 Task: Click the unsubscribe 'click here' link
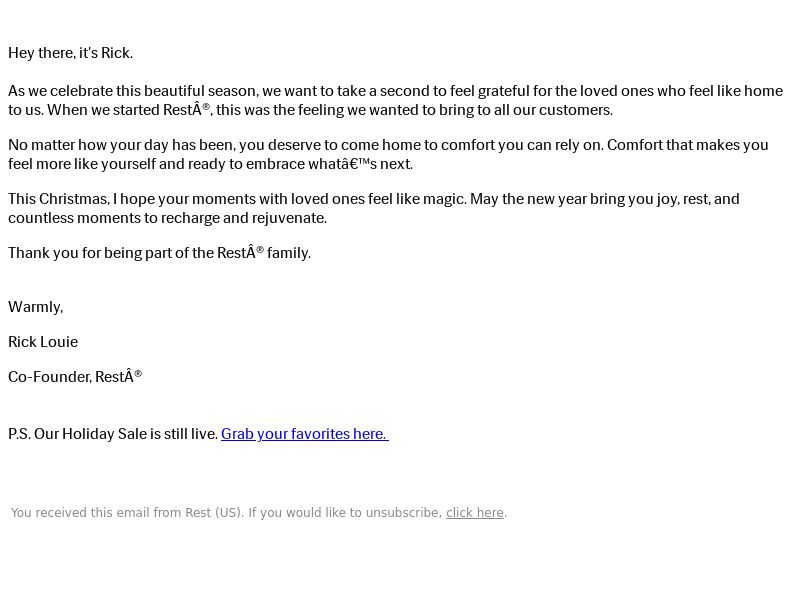click(475, 513)
